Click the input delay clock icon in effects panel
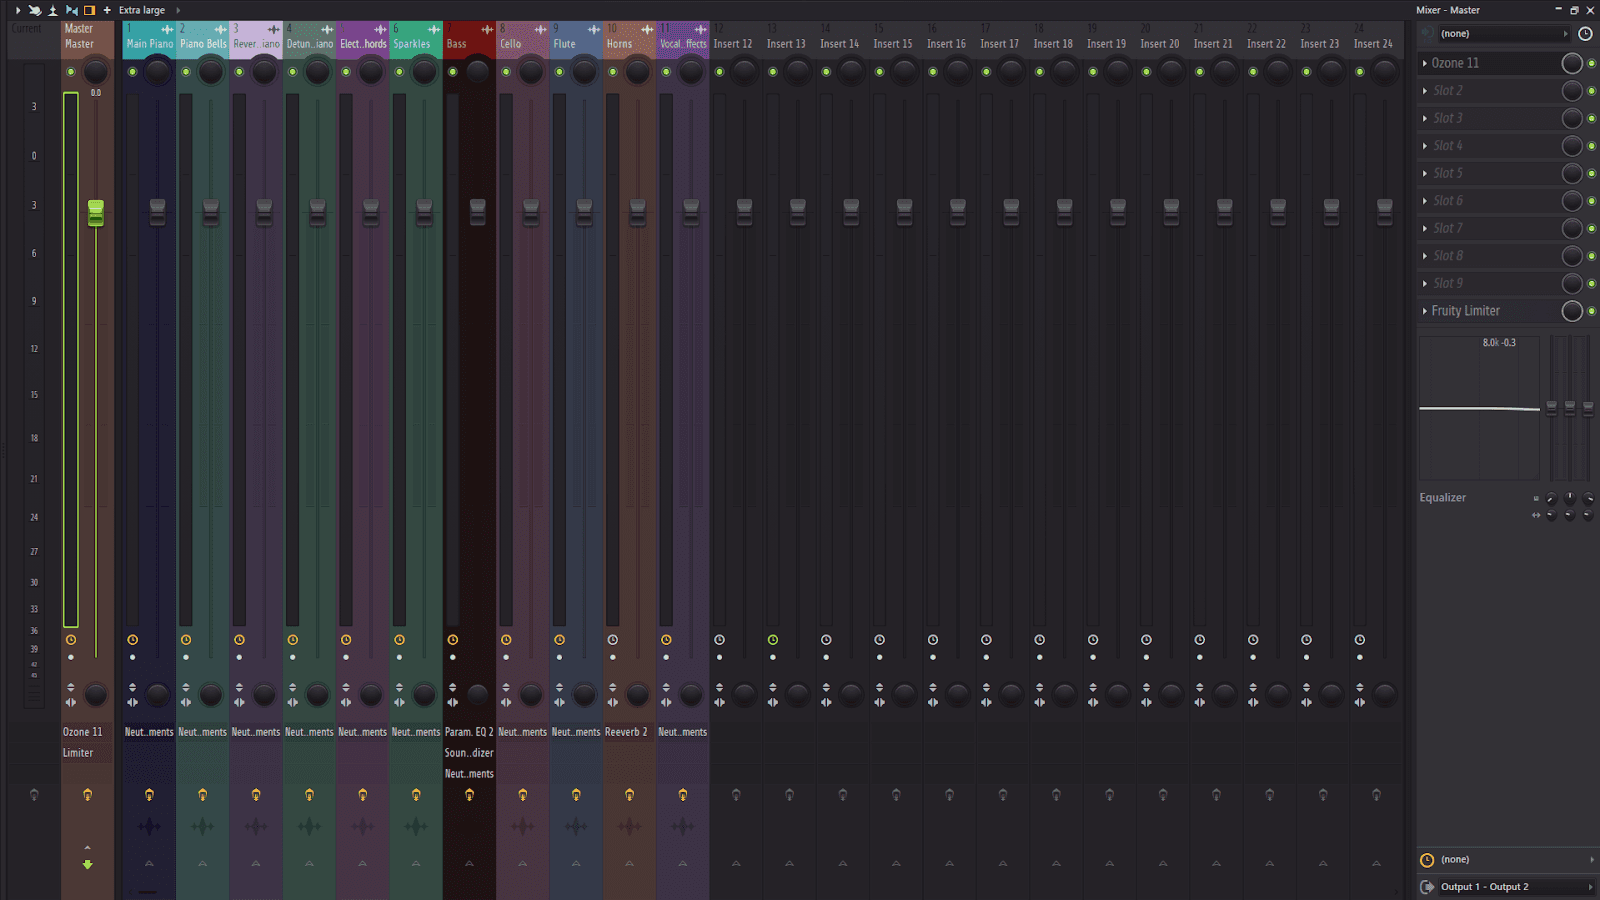This screenshot has height=900, width=1600. coord(1427,860)
